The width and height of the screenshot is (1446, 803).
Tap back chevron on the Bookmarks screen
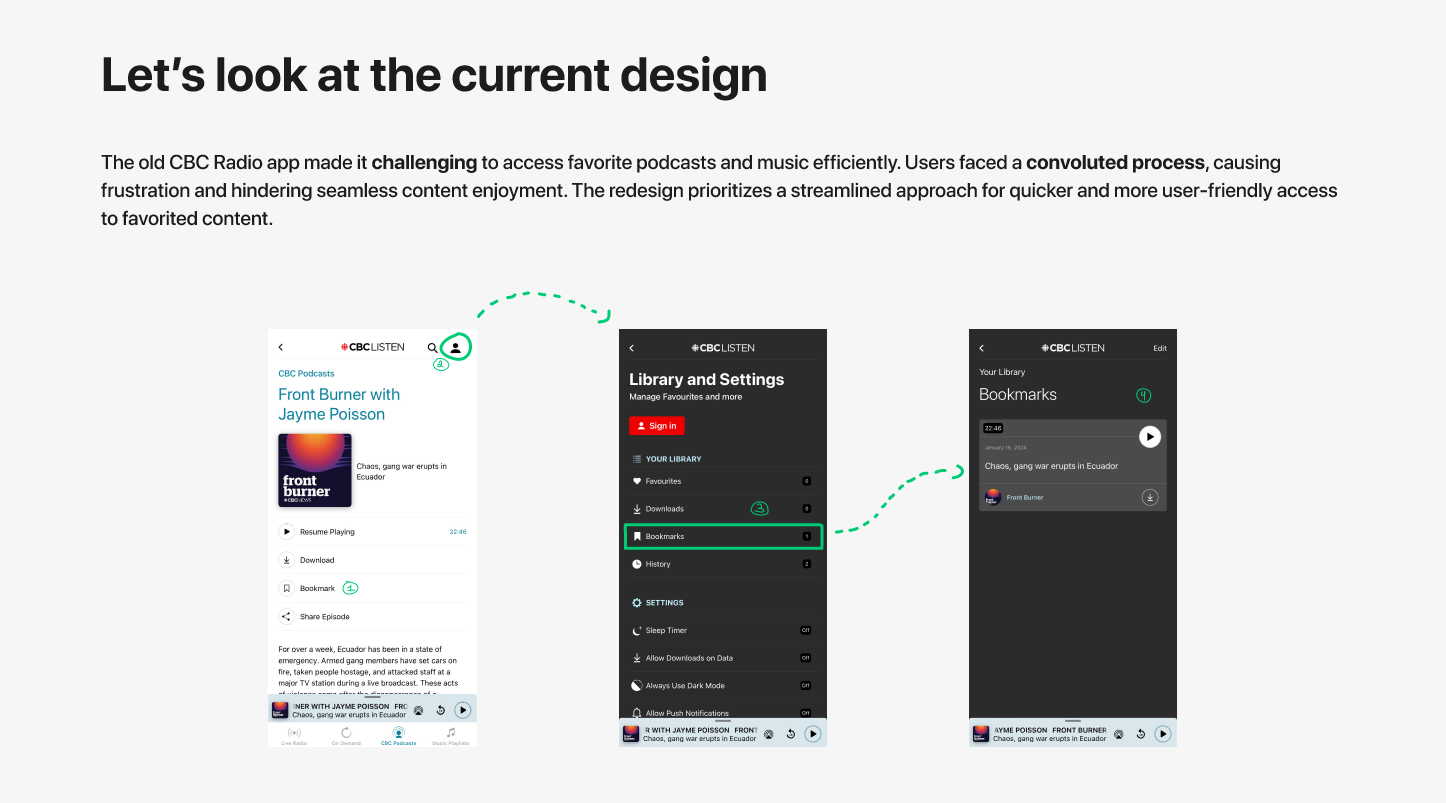coord(982,348)
